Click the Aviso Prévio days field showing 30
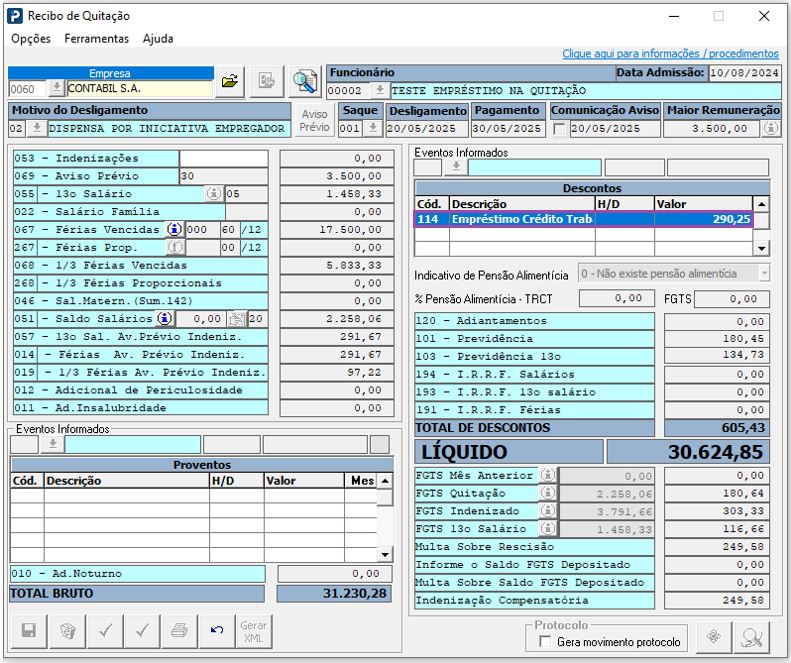This screenshot has height=663, width=791. tap(223, 176)
